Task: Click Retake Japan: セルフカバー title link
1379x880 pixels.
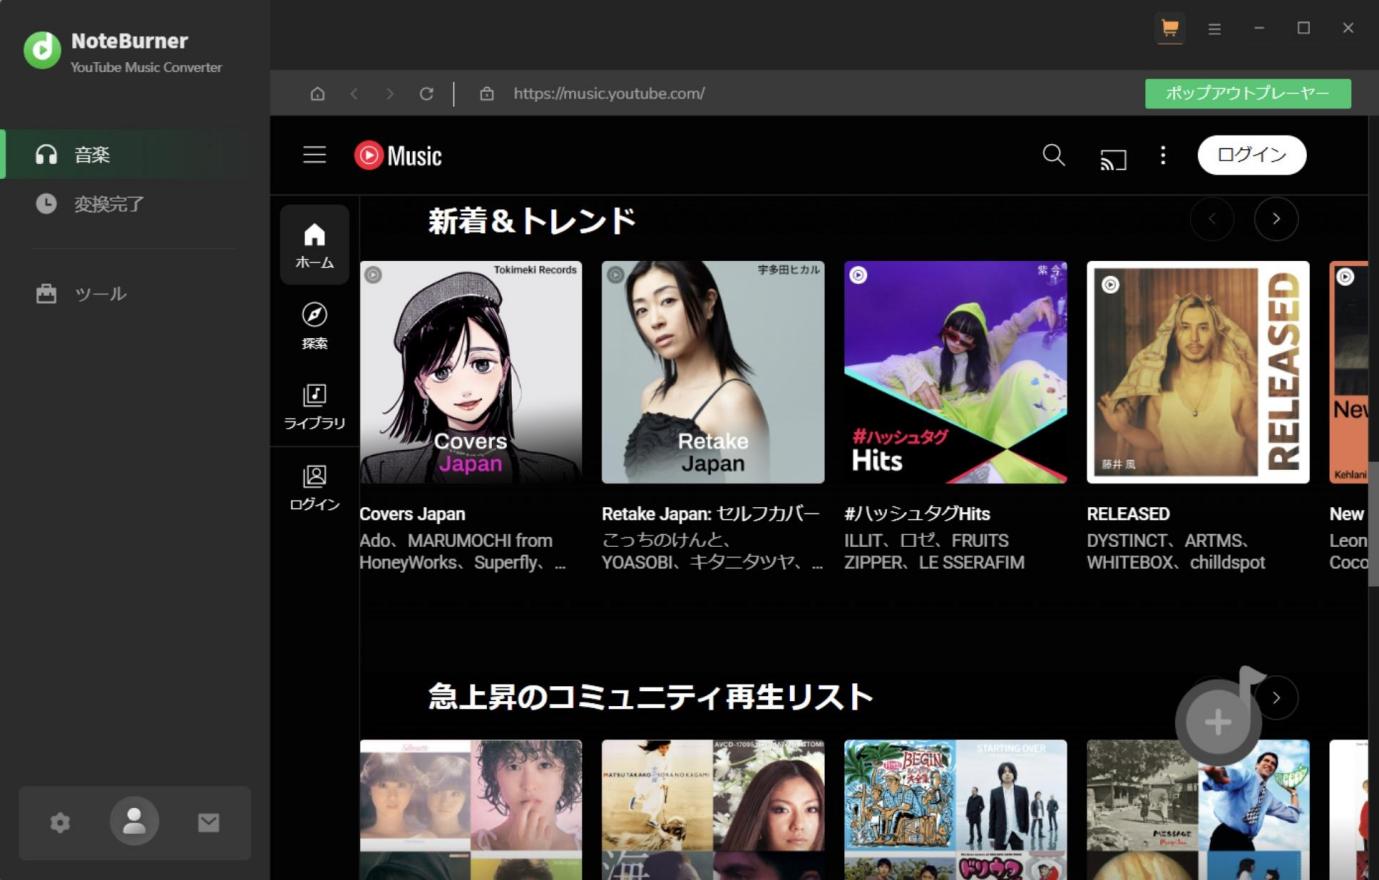Action: click(710, 514)
